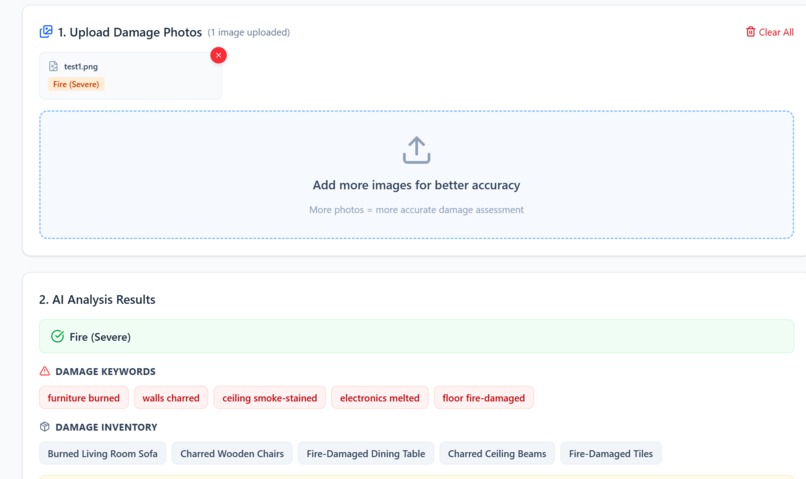The width and height of the screenshot is (806, 479).
Task: Select the 'electronics melted' keyword tag
Action: tap(380, 398)
